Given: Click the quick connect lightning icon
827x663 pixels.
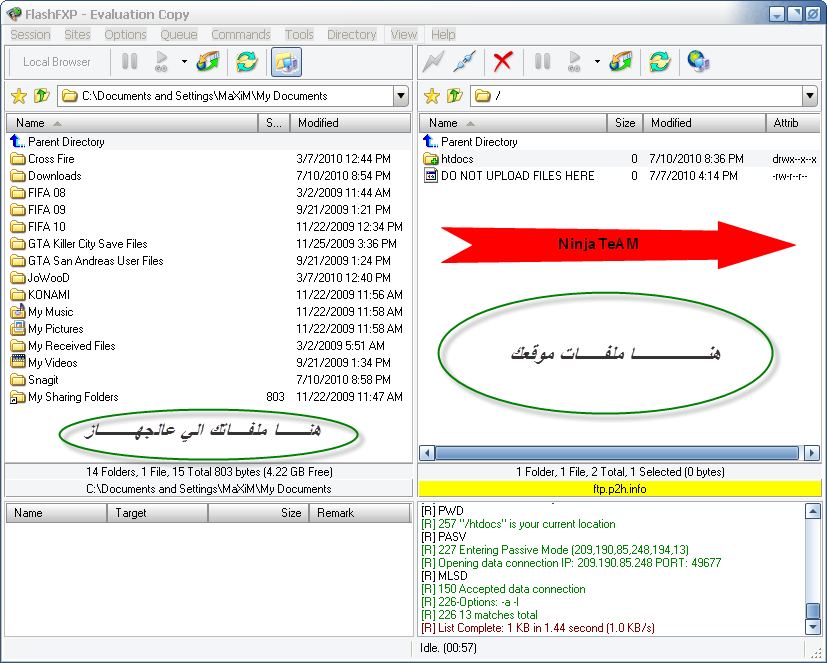Looking at the screenshot, I should click(434, 62).
